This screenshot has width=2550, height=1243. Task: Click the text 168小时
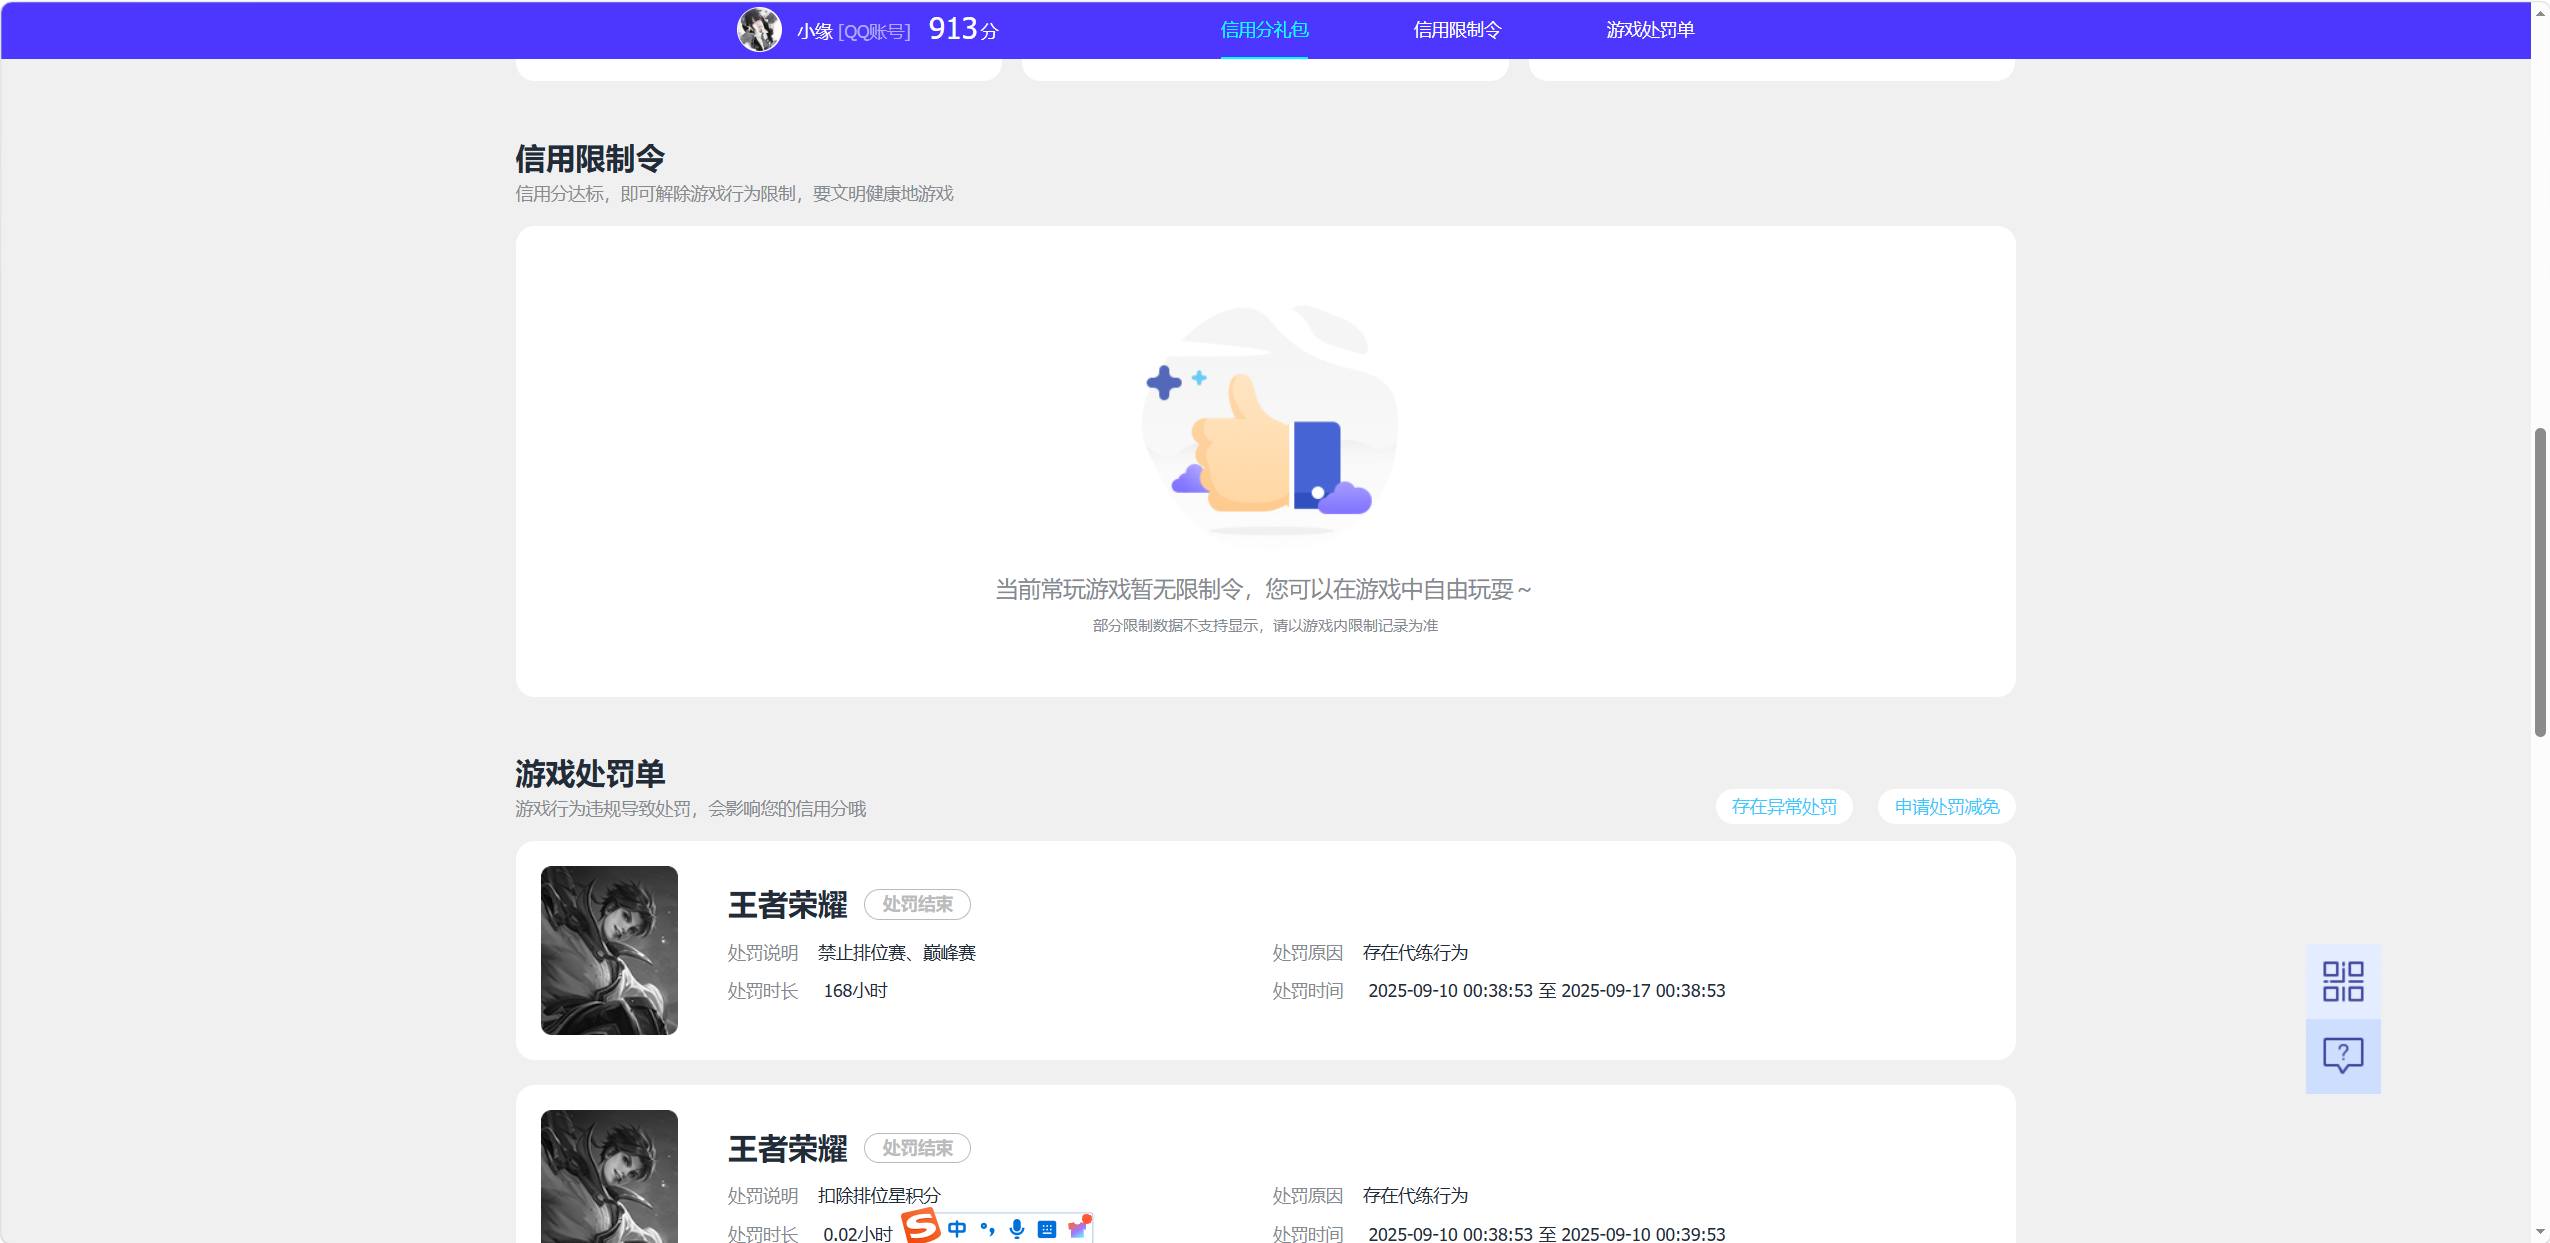855,991
